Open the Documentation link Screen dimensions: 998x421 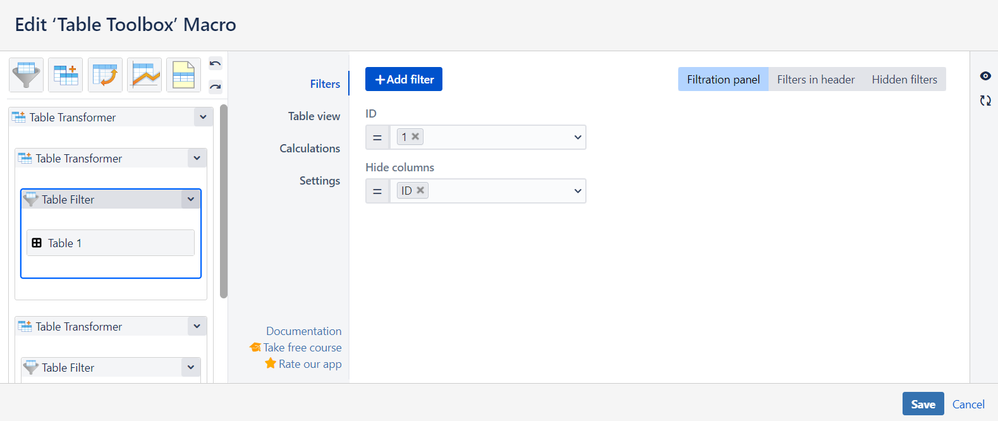pos(304,331)
